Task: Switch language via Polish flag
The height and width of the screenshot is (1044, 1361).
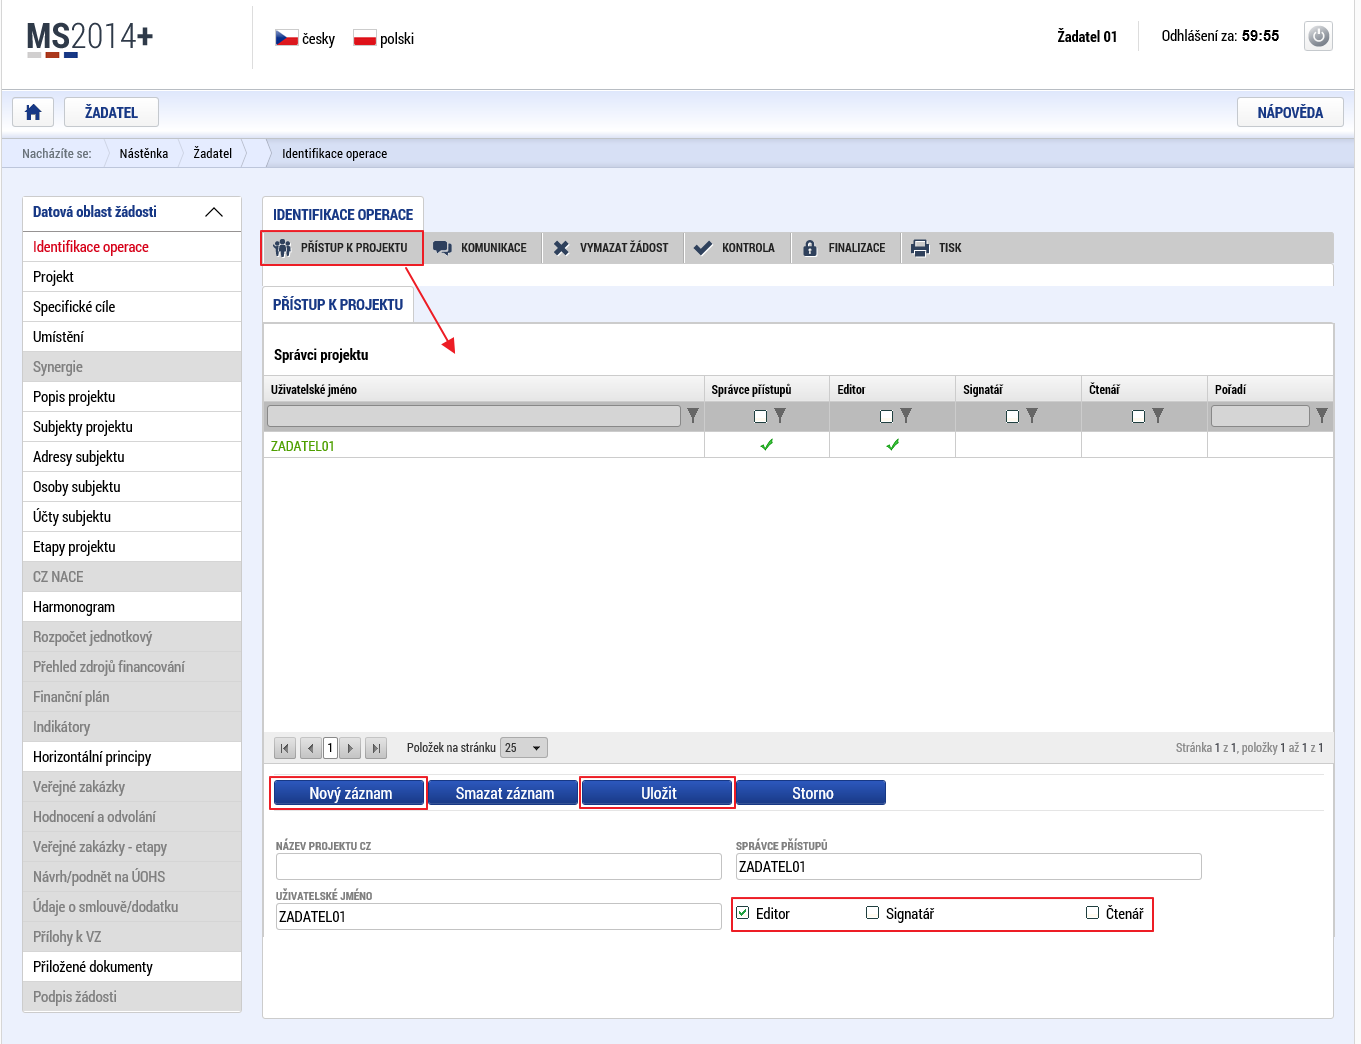Action: 364,38
